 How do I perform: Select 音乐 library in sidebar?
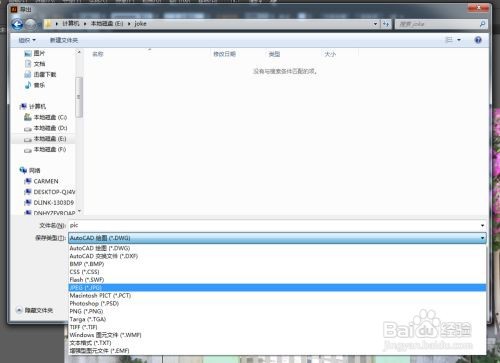(x=35, y=85)
